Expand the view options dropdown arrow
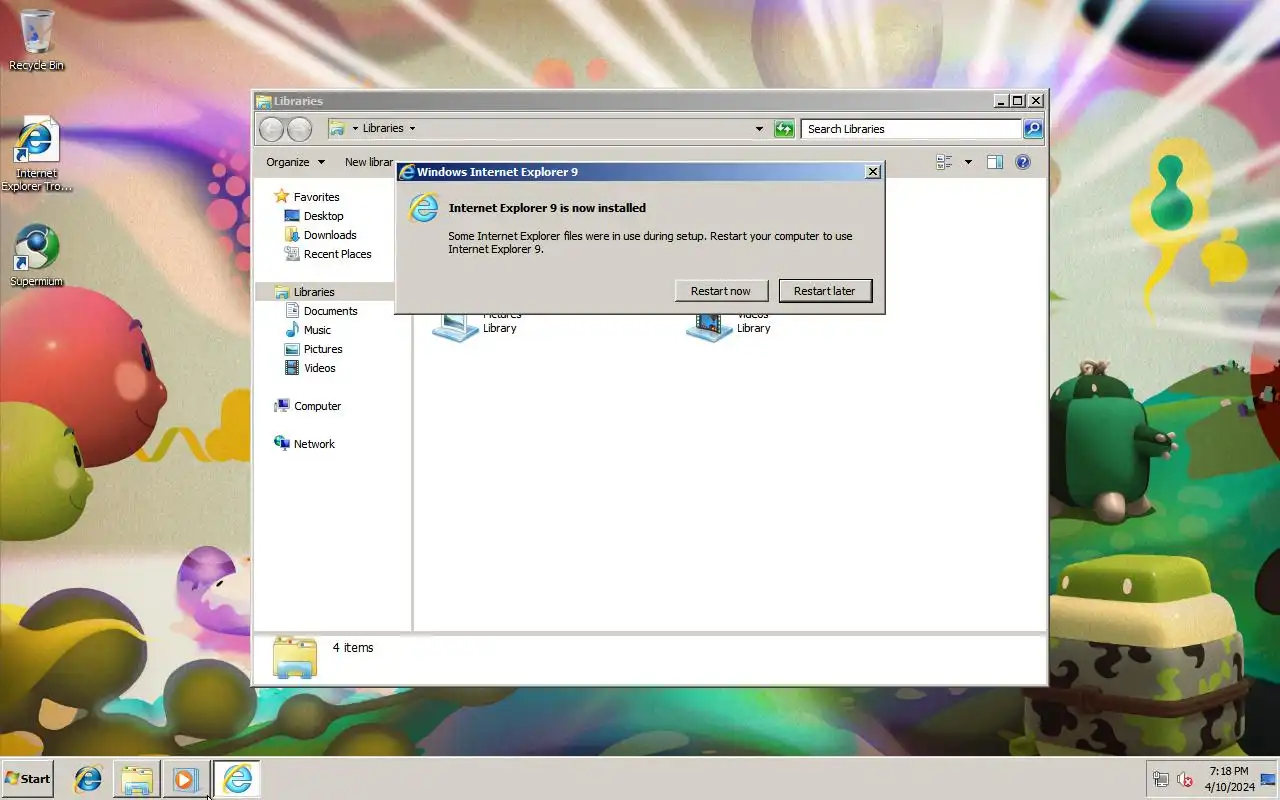Viewport: 1280px width, 800px height. [967, 162]
